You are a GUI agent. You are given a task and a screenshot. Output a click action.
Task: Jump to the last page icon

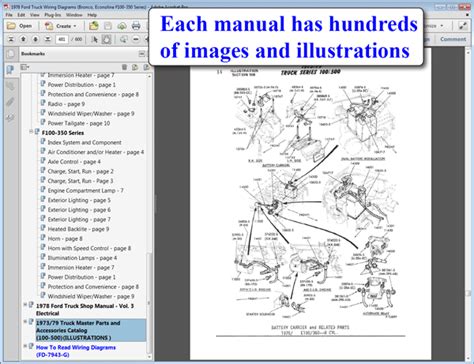(x=48, y=39)
